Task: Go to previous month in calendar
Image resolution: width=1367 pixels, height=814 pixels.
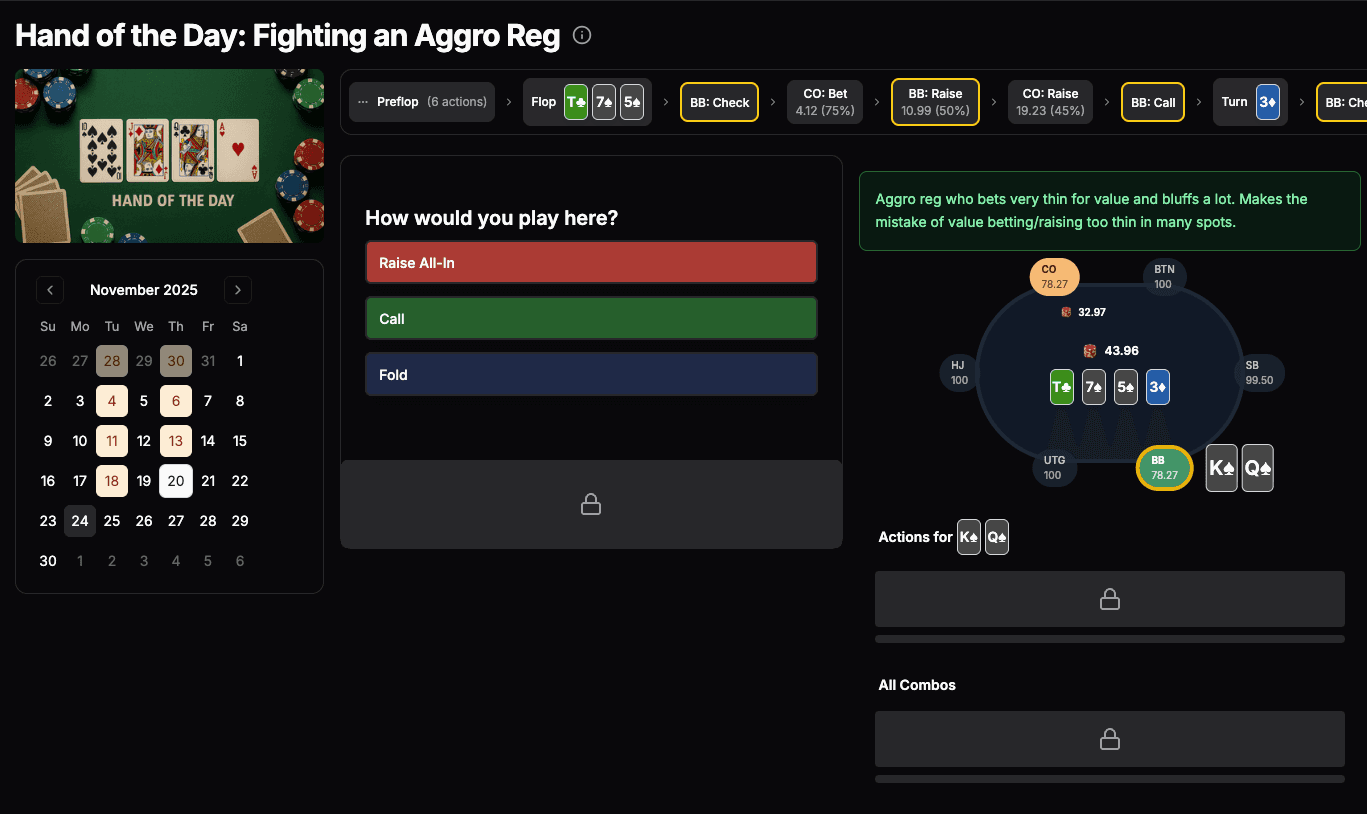Action: click(50, 290)
